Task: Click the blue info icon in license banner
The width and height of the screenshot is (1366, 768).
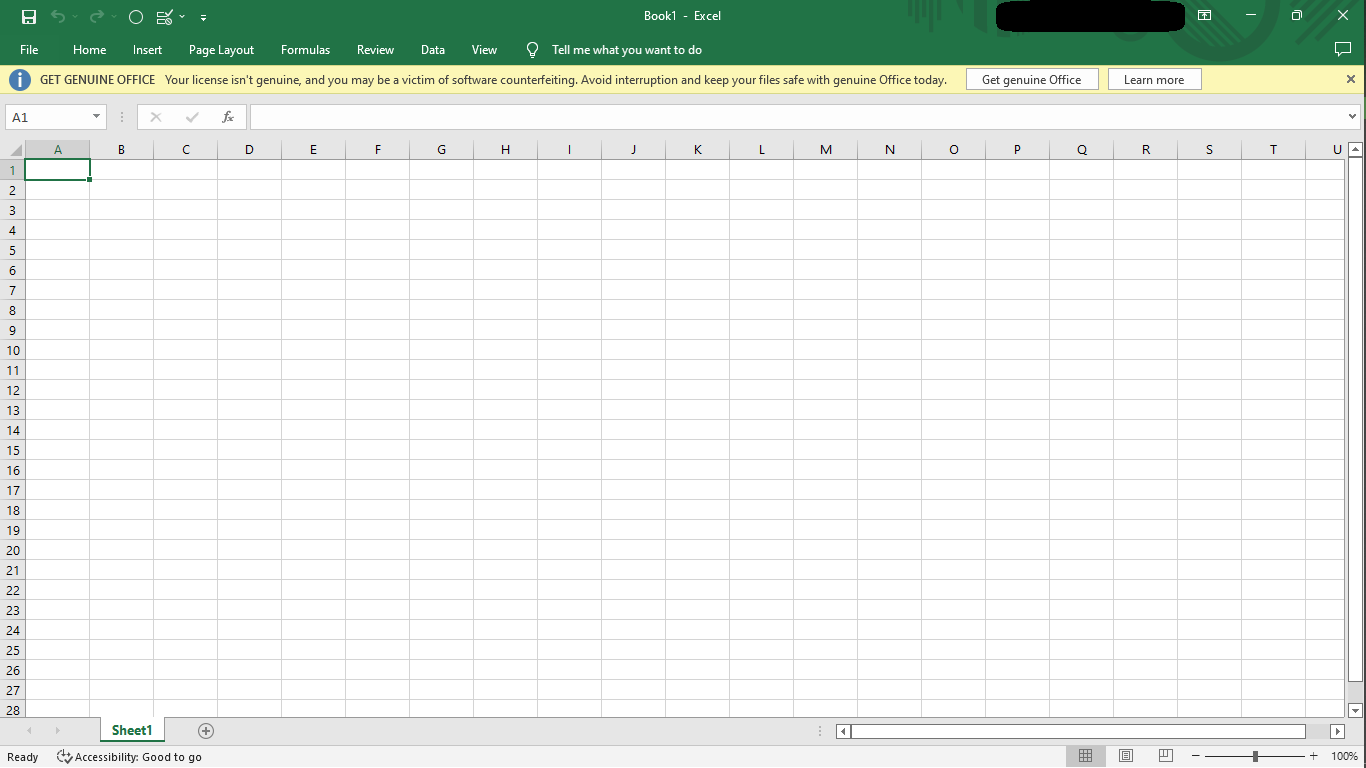Action: tap(20, 80)
